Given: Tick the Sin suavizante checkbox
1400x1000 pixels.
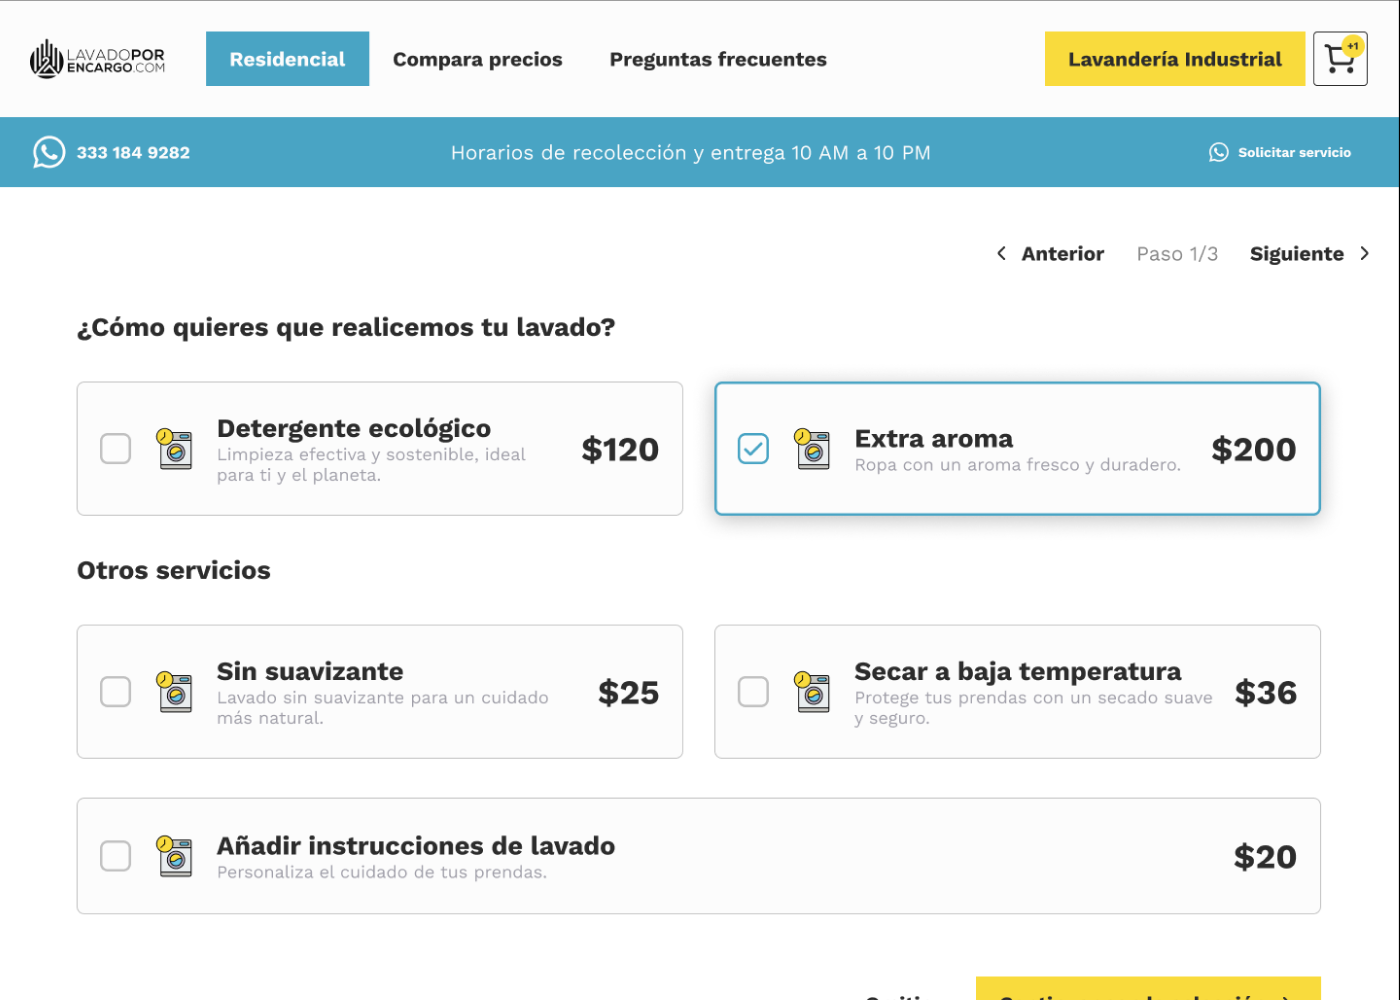Looking at the screenshot, I should pyautogui.click(x=116, y=692).
